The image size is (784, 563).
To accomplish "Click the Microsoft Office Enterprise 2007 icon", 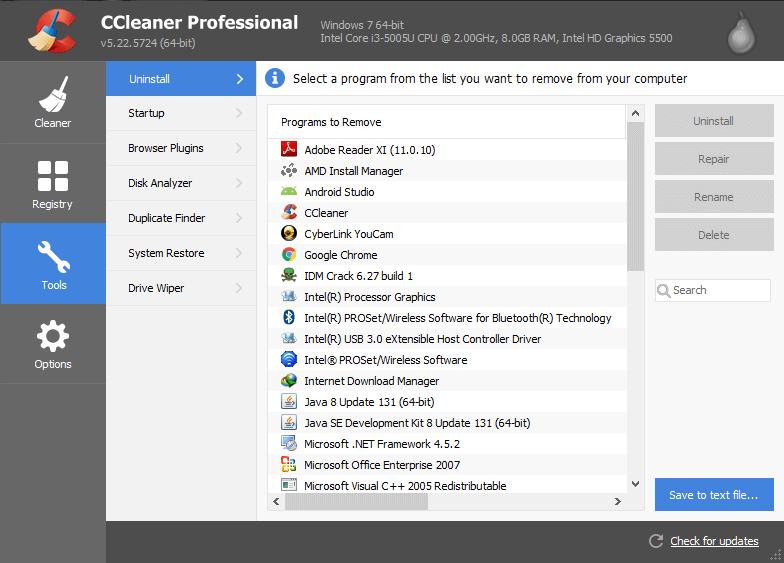I will click(x=288, y=464).
